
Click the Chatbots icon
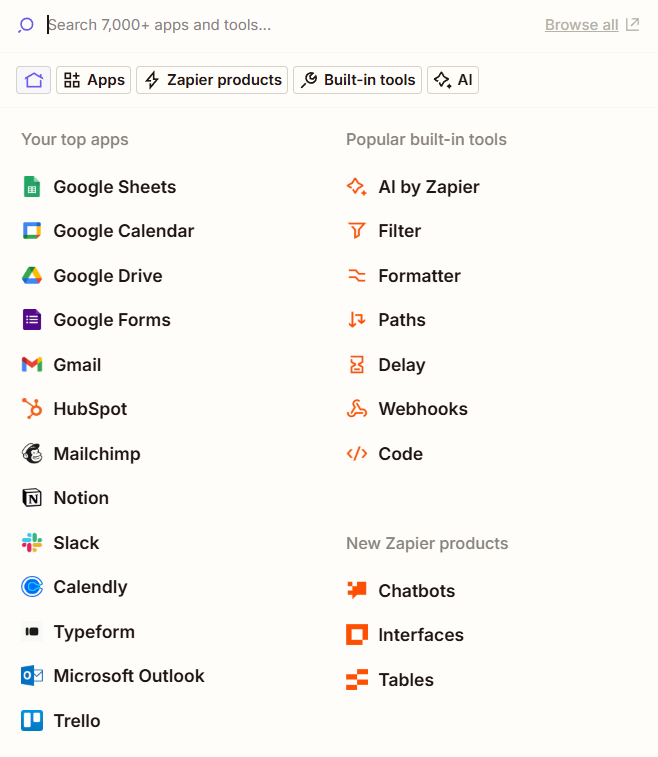(357, 590)
